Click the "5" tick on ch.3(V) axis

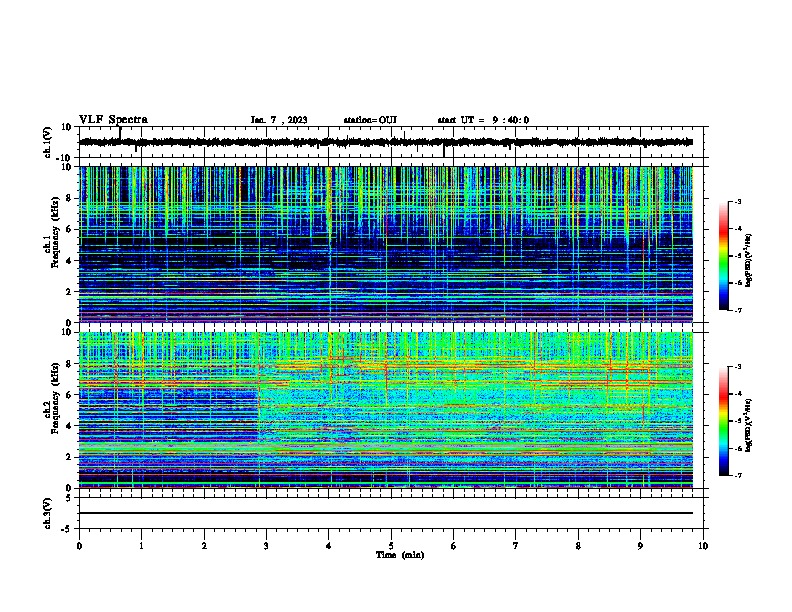(x=69, y=497)
